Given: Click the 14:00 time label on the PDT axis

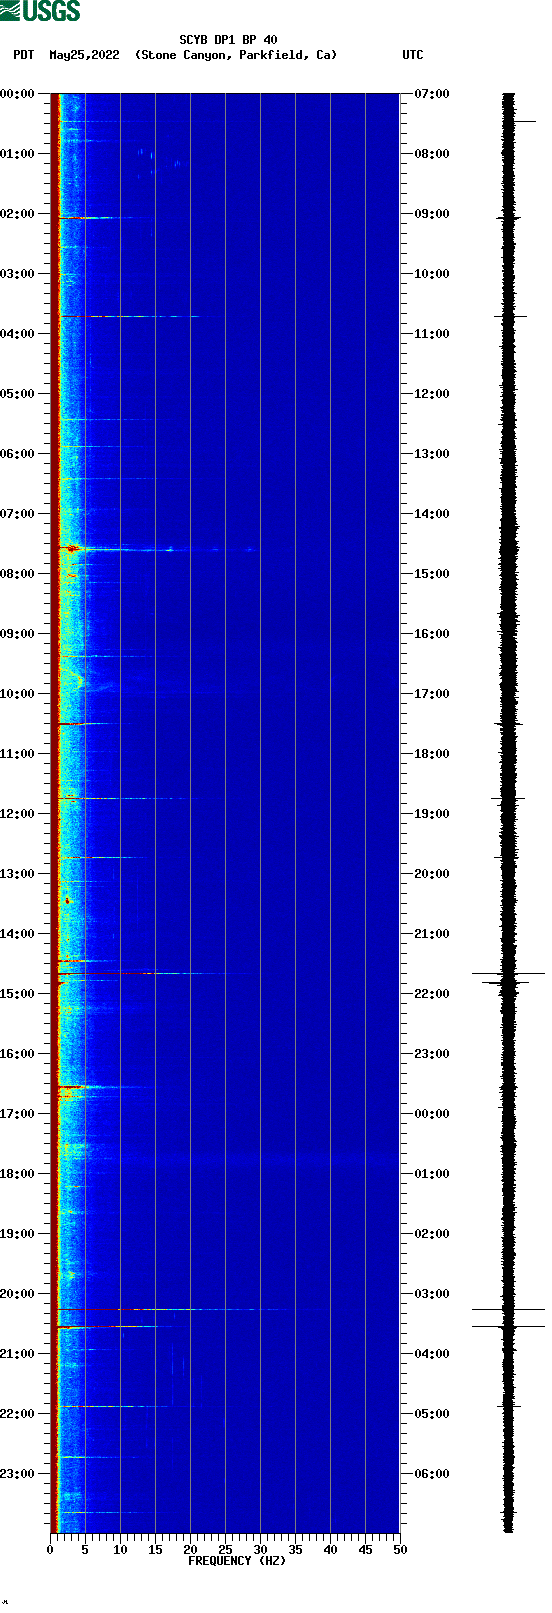Looking at the screenshot, I should coord(18,934).
